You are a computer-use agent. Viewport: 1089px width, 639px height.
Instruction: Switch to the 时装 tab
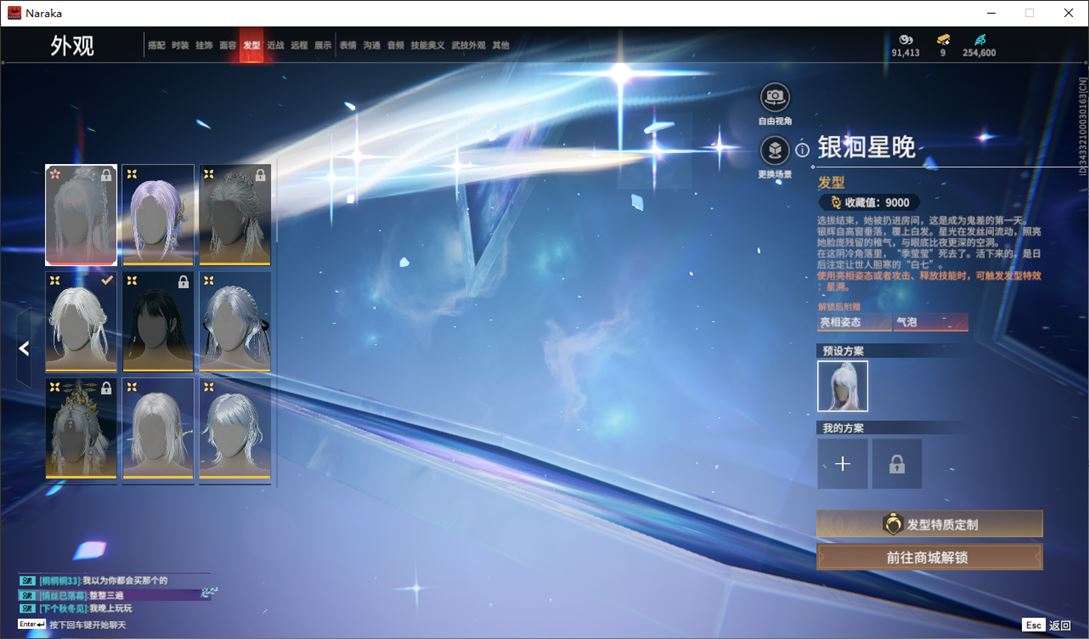click(180, 45)
